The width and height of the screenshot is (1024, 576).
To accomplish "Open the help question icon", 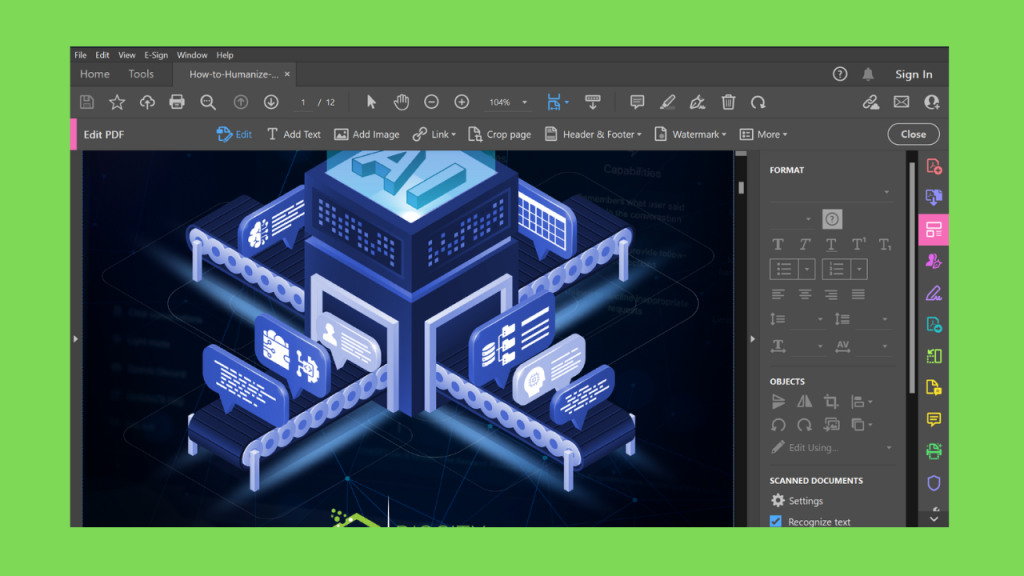I will click(840, 74).
